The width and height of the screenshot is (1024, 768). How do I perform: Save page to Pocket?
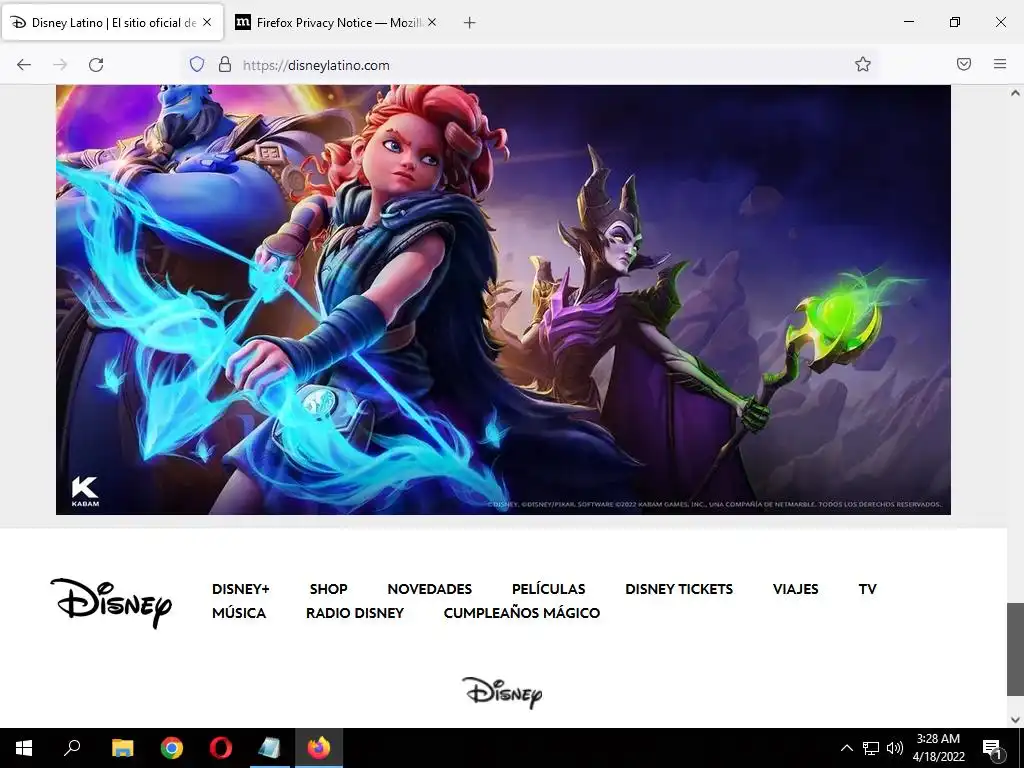point(964,64)
